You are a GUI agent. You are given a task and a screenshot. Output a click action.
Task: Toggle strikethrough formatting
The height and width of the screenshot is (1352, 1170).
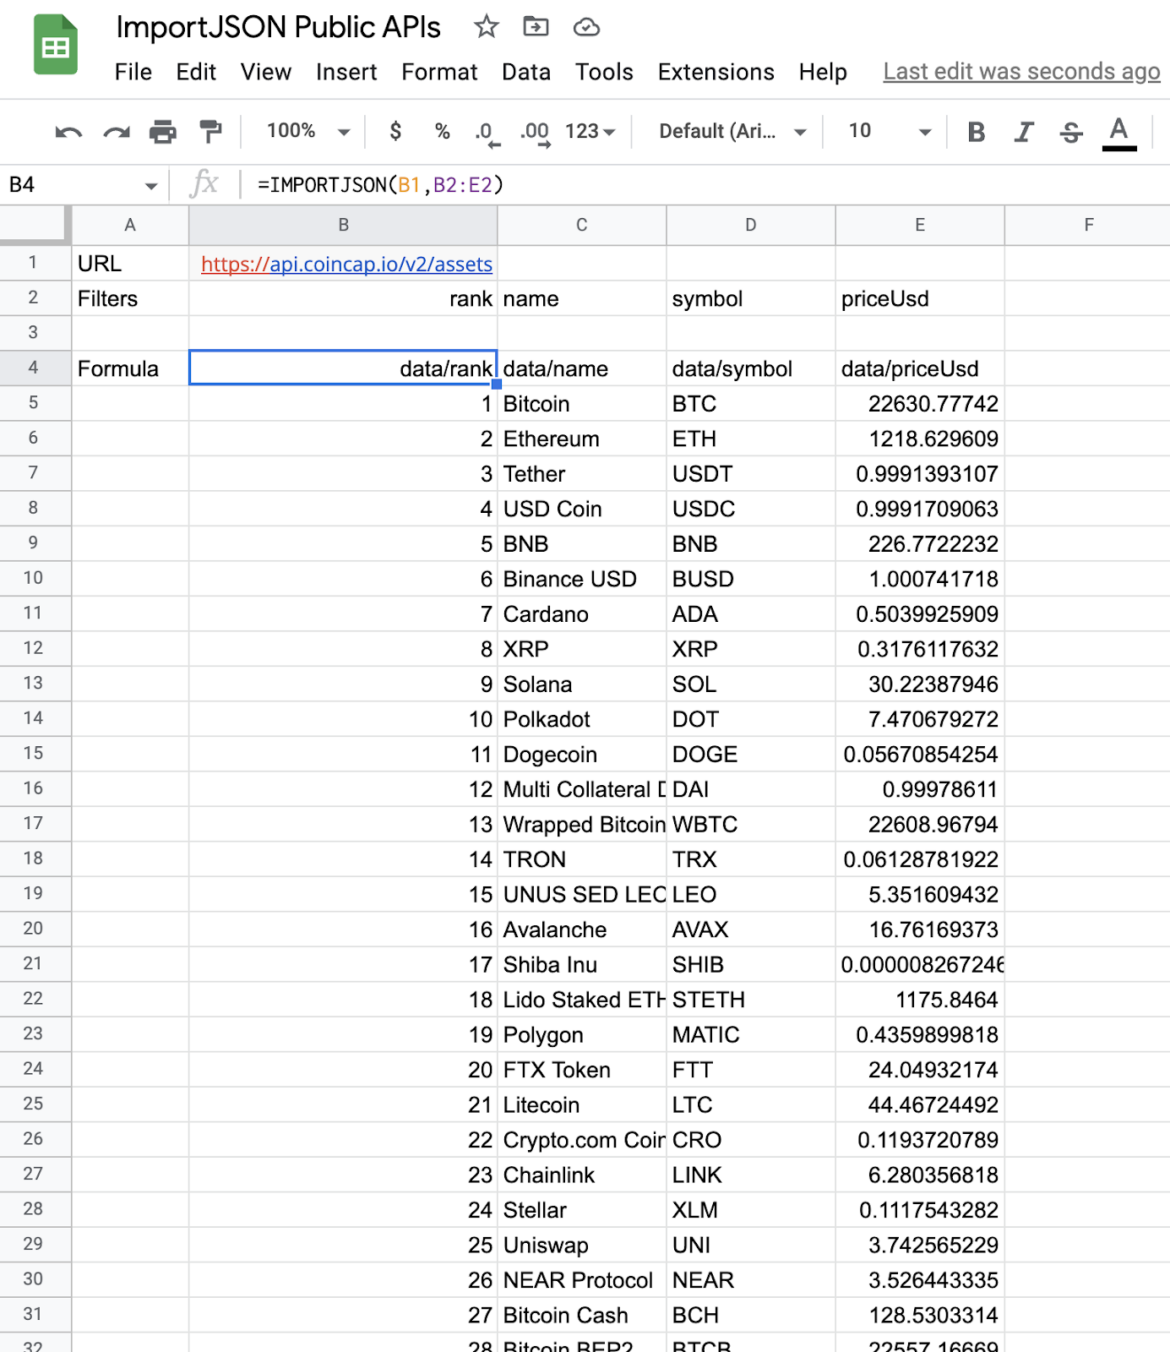1071,132
